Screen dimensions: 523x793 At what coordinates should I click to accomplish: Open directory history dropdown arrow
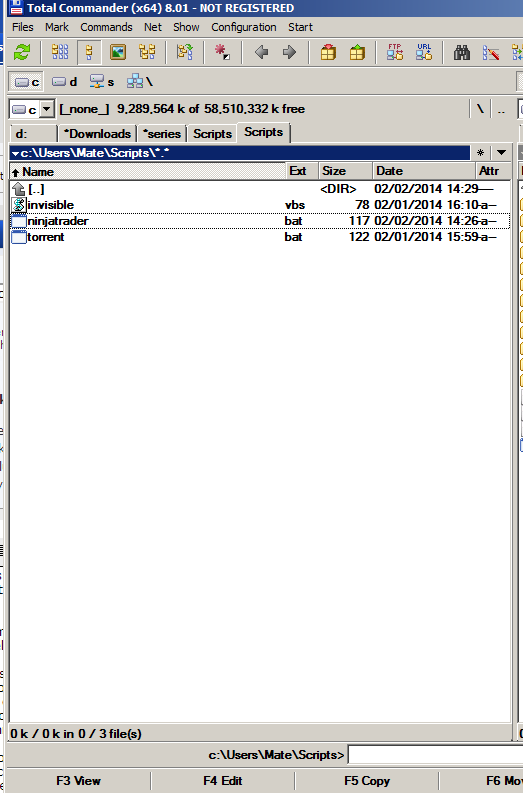[501, 153]
